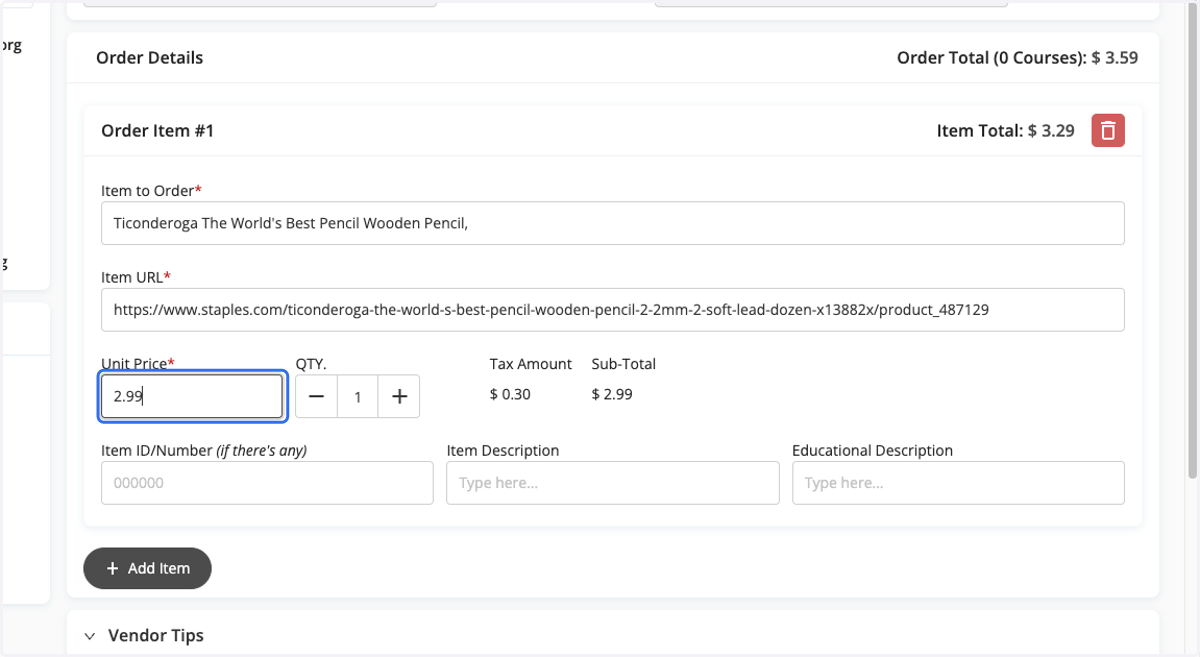Click the Educational Description field
Viewport: 1200px width, 657px height.
[x=958, y=483]
